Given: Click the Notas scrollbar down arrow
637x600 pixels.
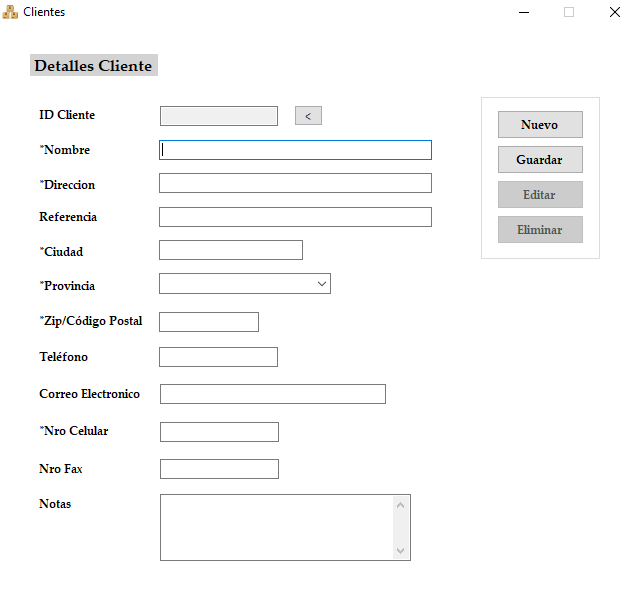Looking at the screenshot, I should (x=401, y=551).
